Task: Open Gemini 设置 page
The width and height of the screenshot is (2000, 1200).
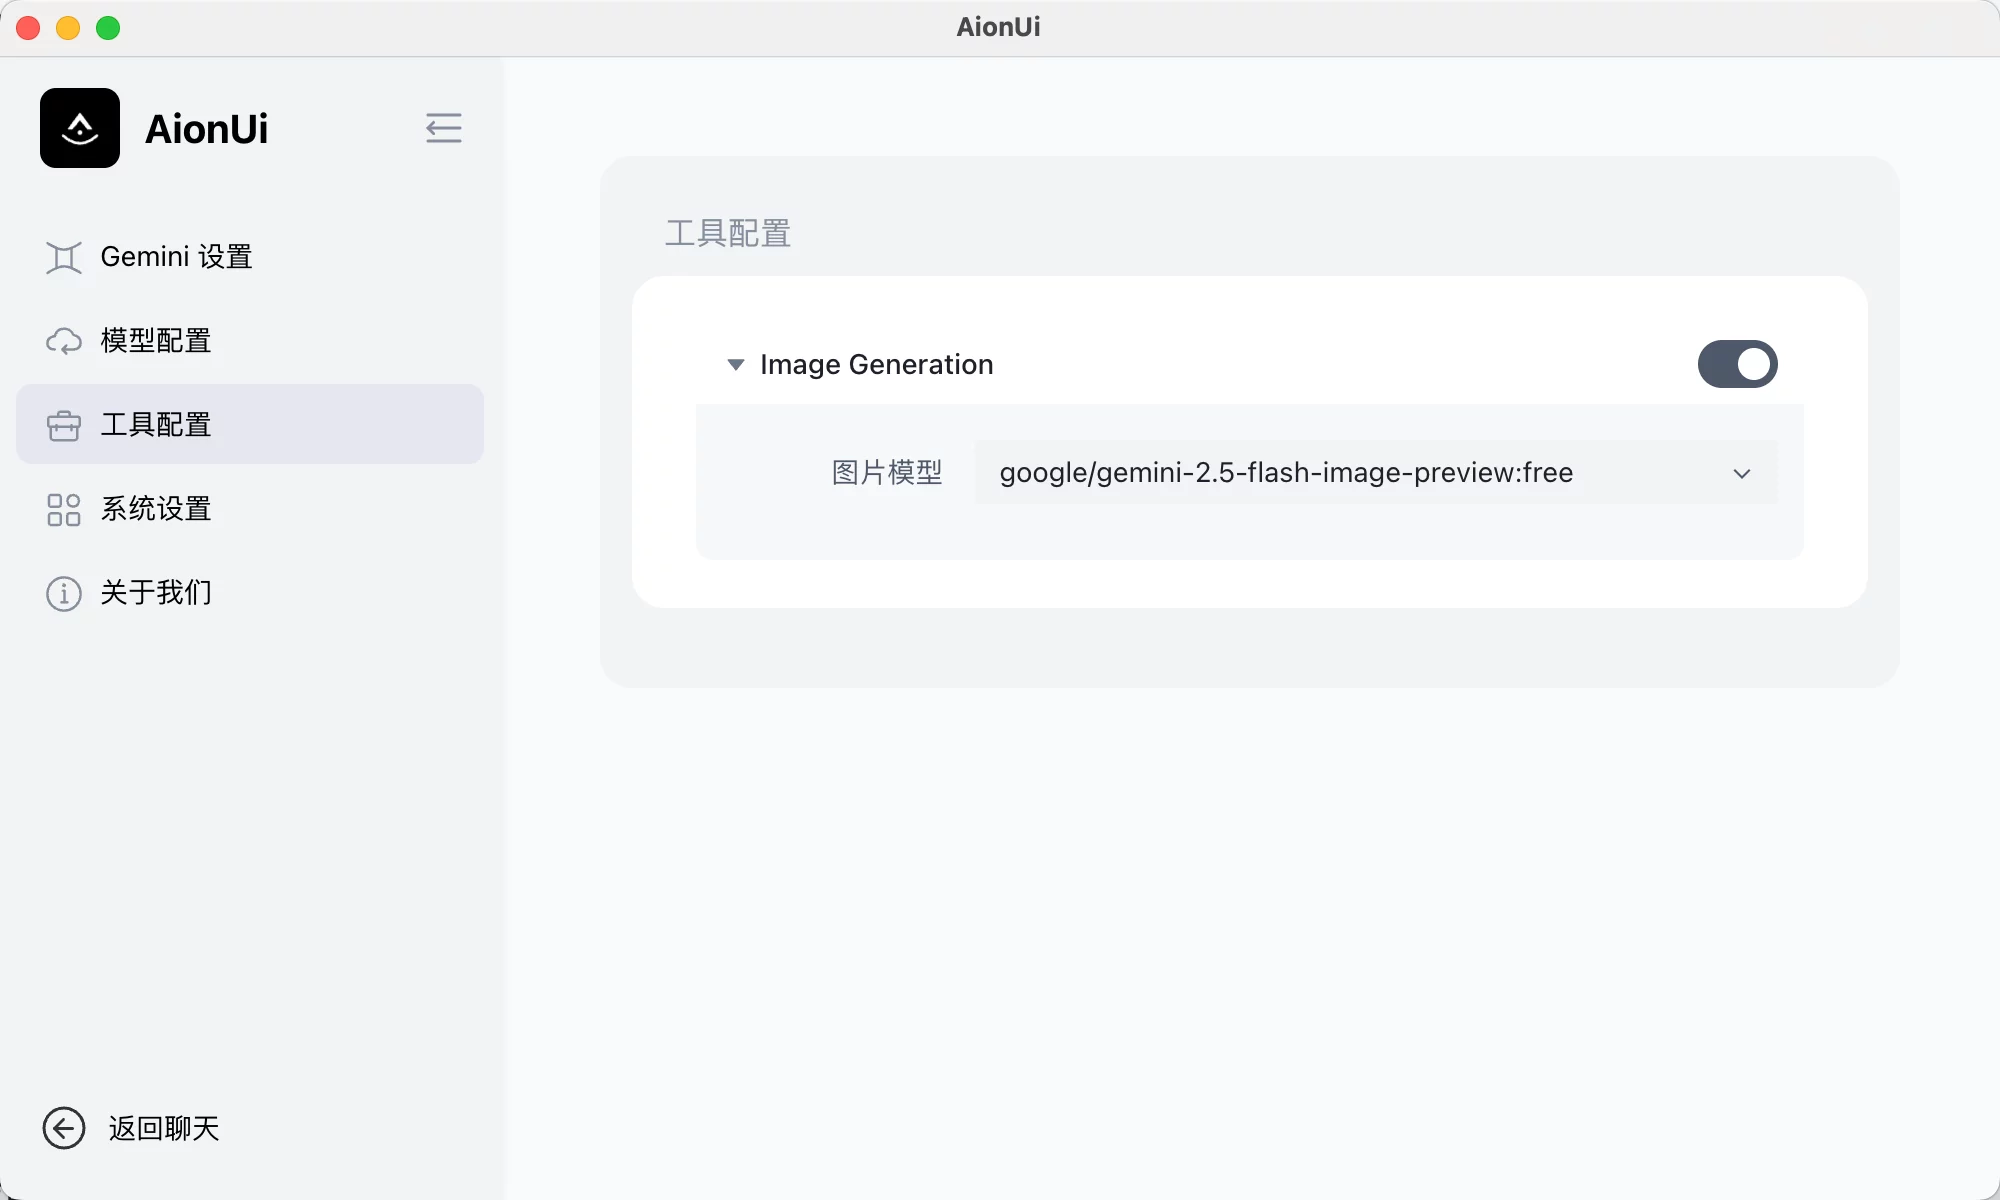Action: (x=250, y=257)
